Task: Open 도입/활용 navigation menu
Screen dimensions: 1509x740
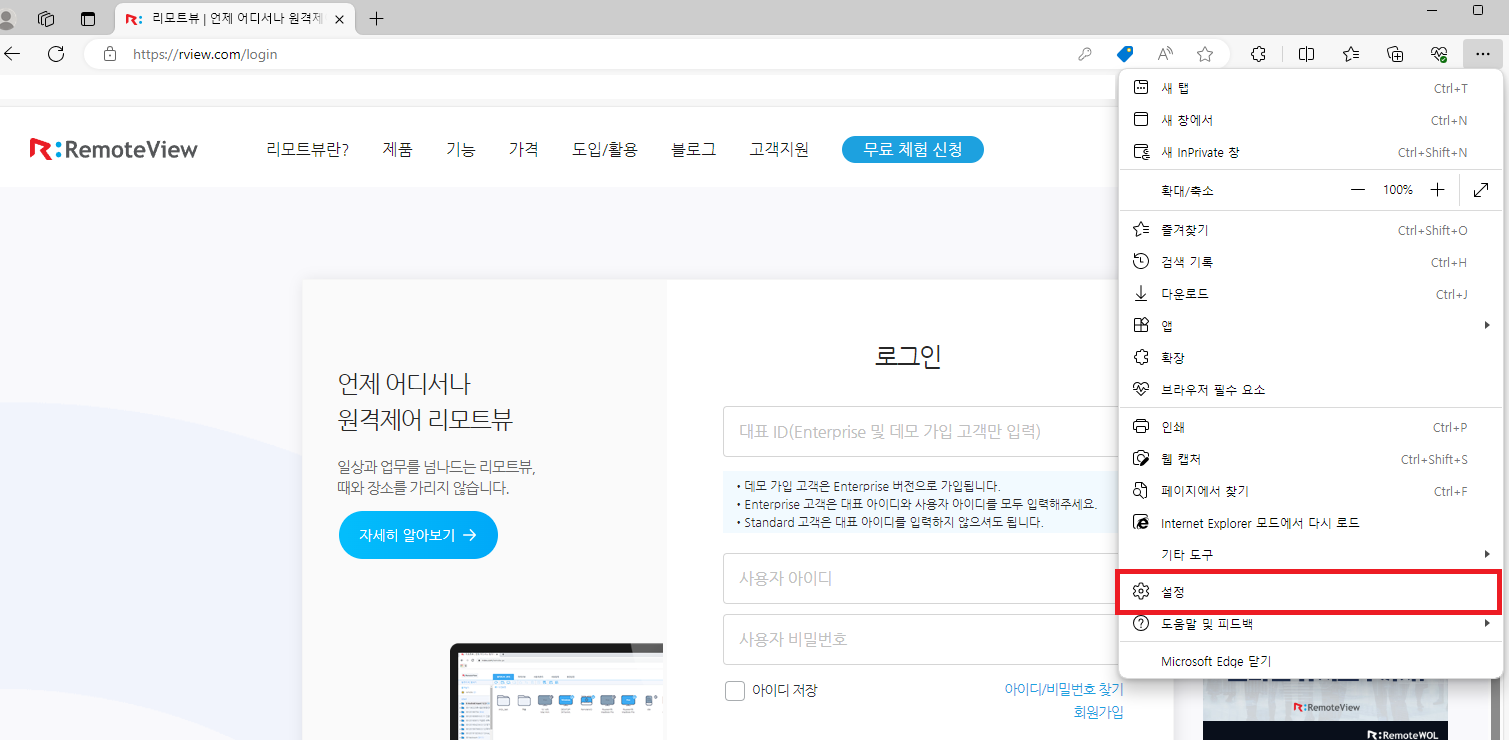Action: [605, 150]
